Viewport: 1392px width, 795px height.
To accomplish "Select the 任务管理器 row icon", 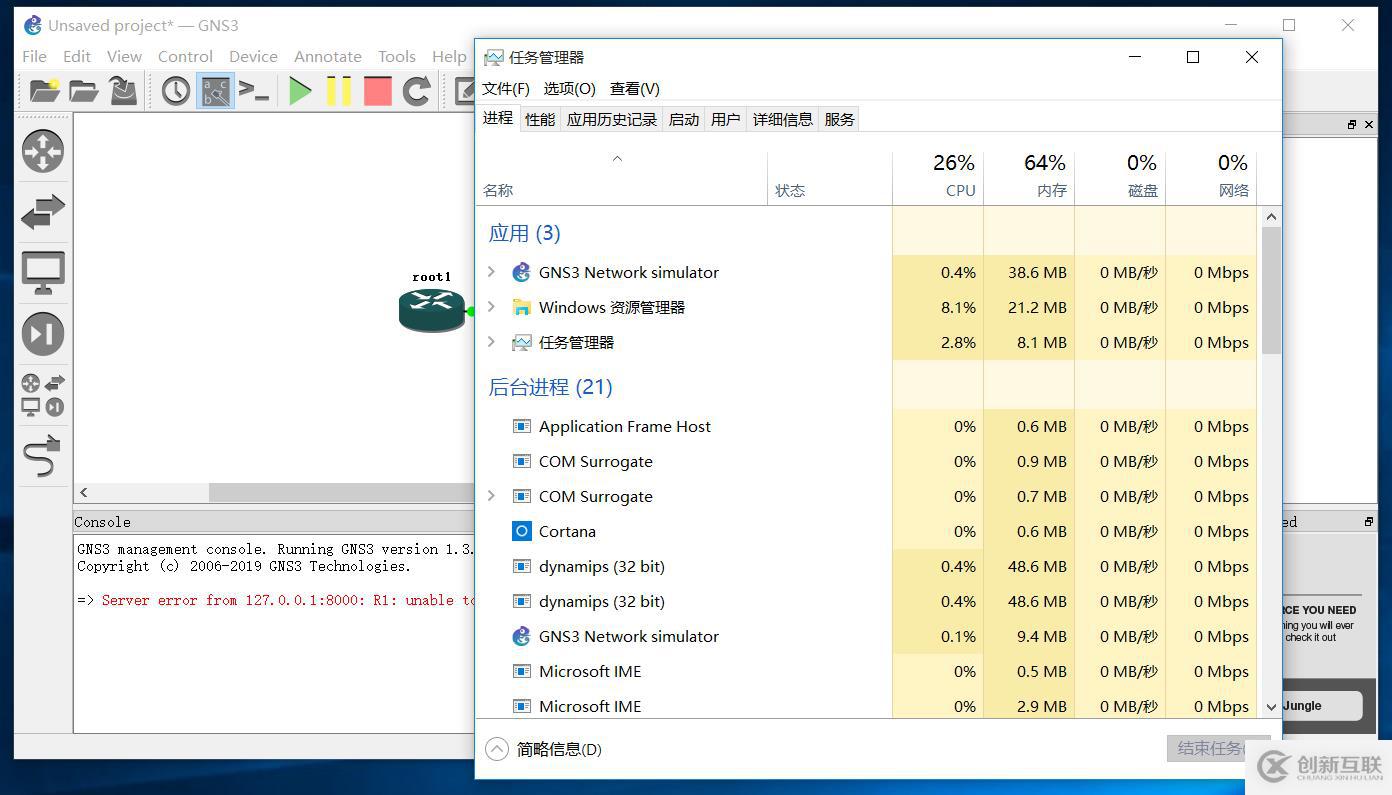I will pos(521,342).
